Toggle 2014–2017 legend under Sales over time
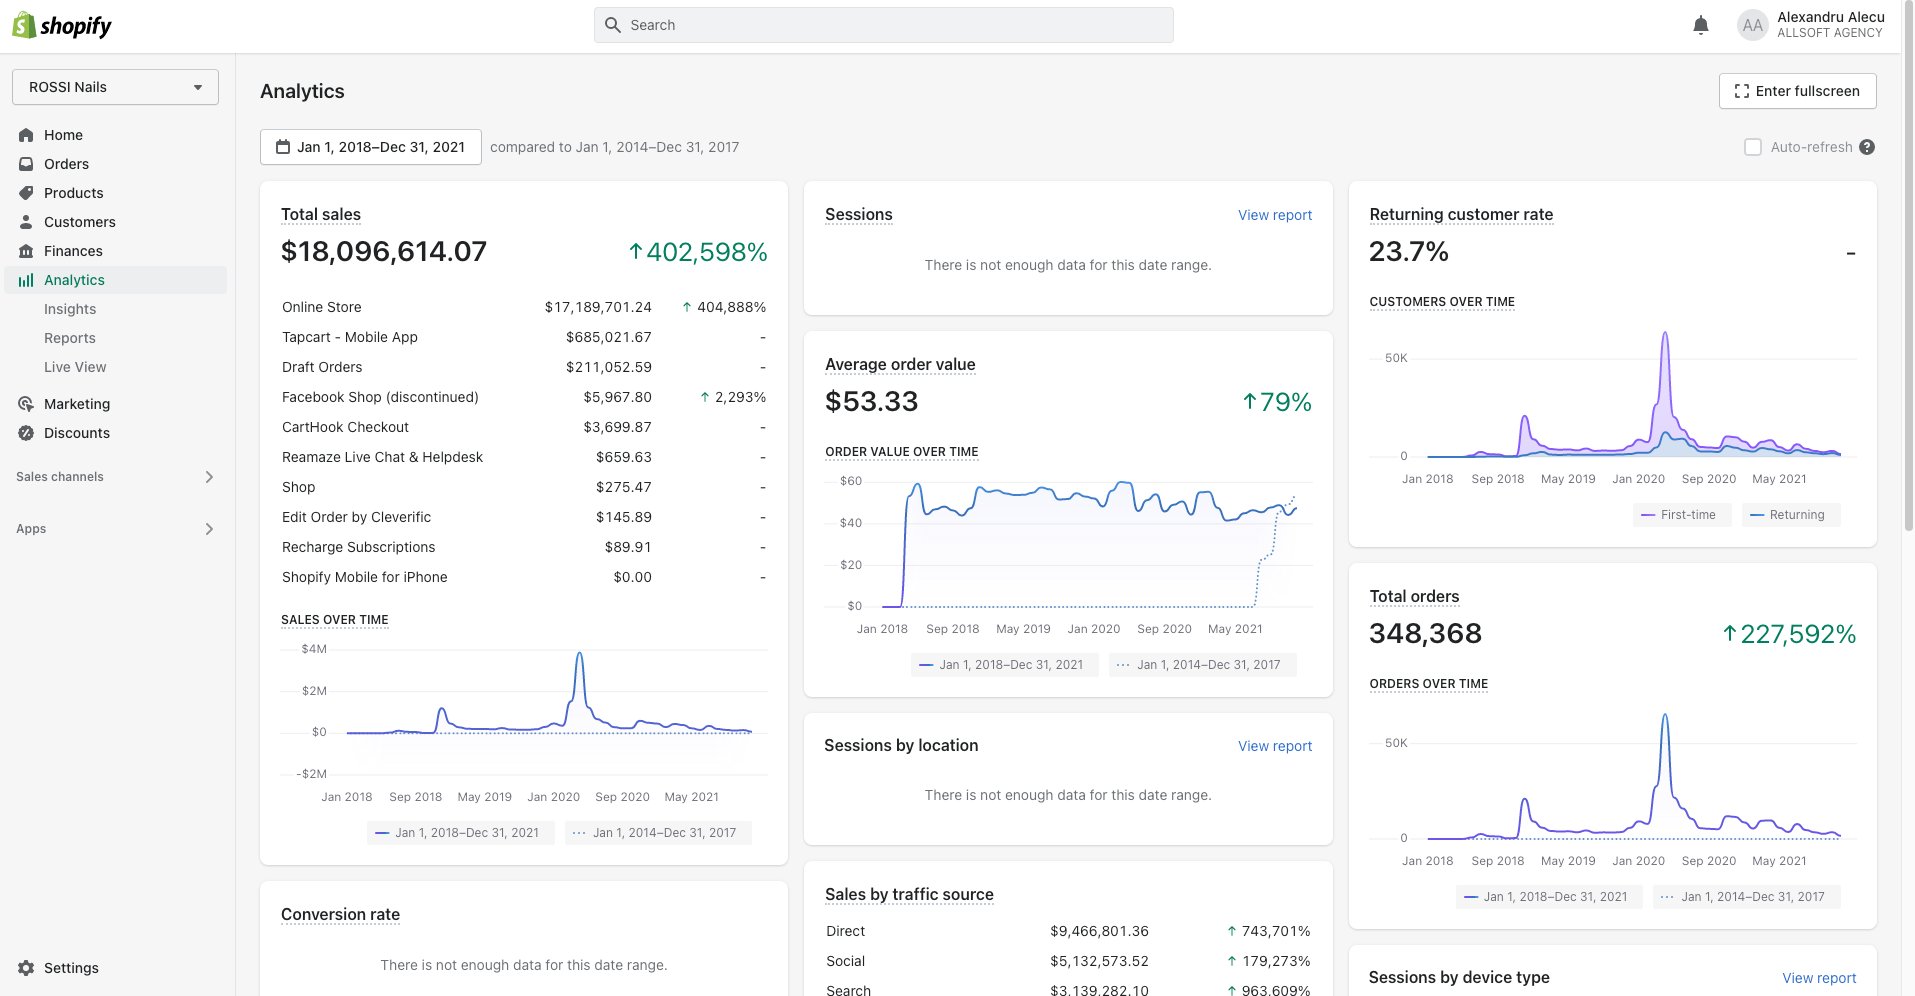 [658, 833]
